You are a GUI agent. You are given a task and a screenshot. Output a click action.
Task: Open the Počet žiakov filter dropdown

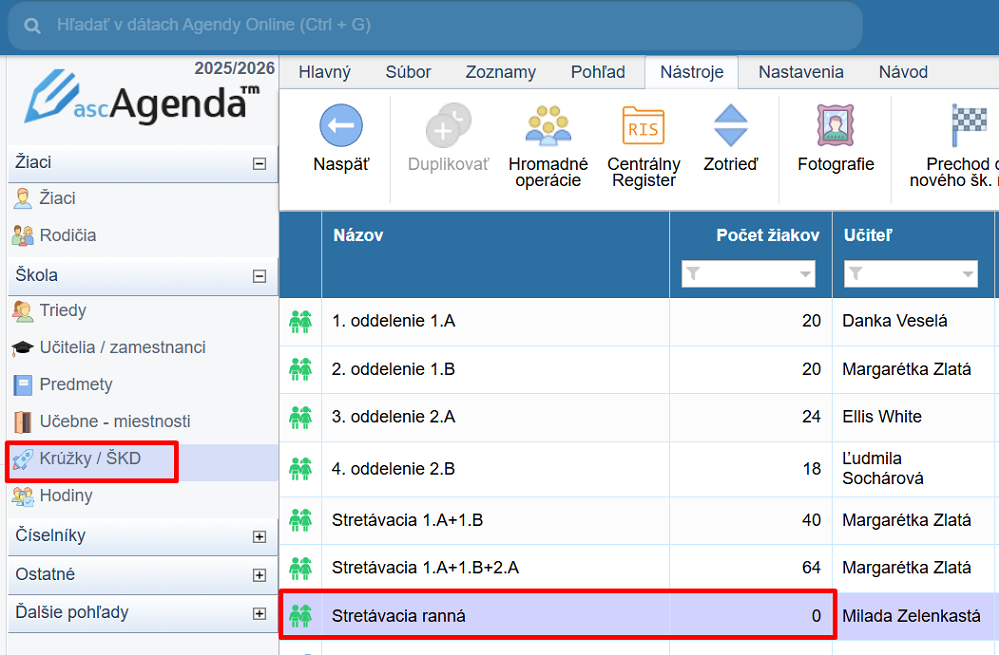click(x=805, y=274)
